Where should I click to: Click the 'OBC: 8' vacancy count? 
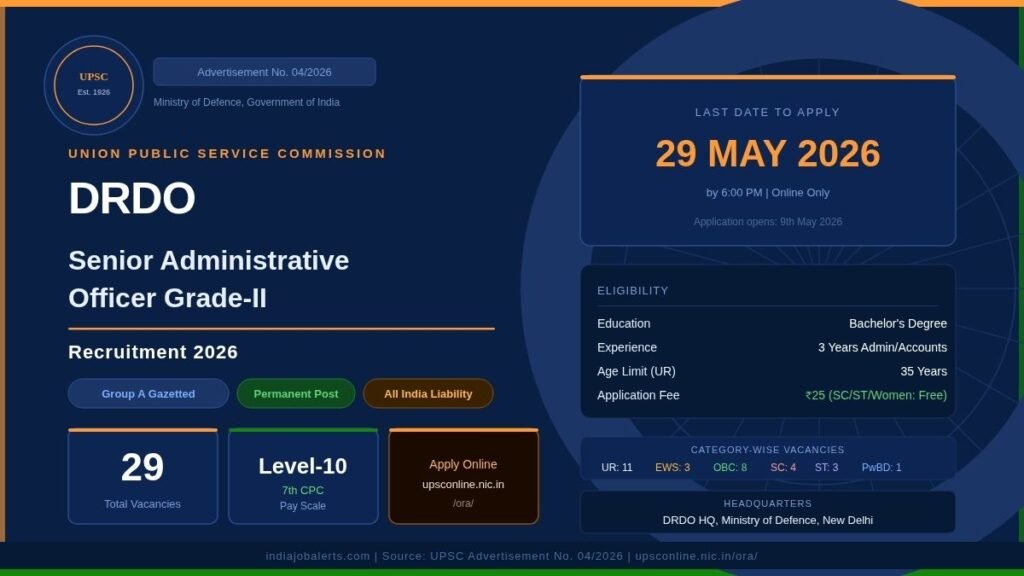(x=730, y=468)
